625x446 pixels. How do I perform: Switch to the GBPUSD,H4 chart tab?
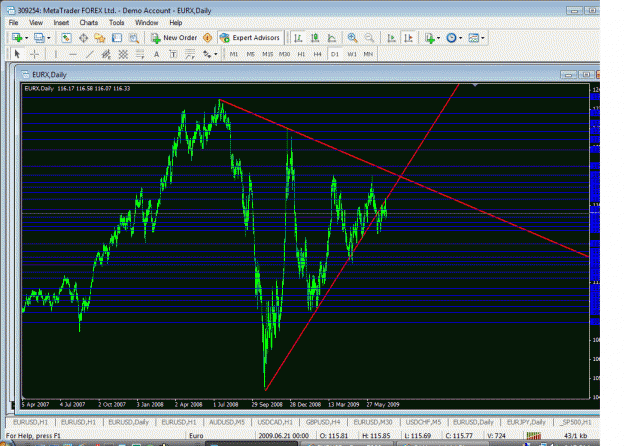tap(323, 422)
